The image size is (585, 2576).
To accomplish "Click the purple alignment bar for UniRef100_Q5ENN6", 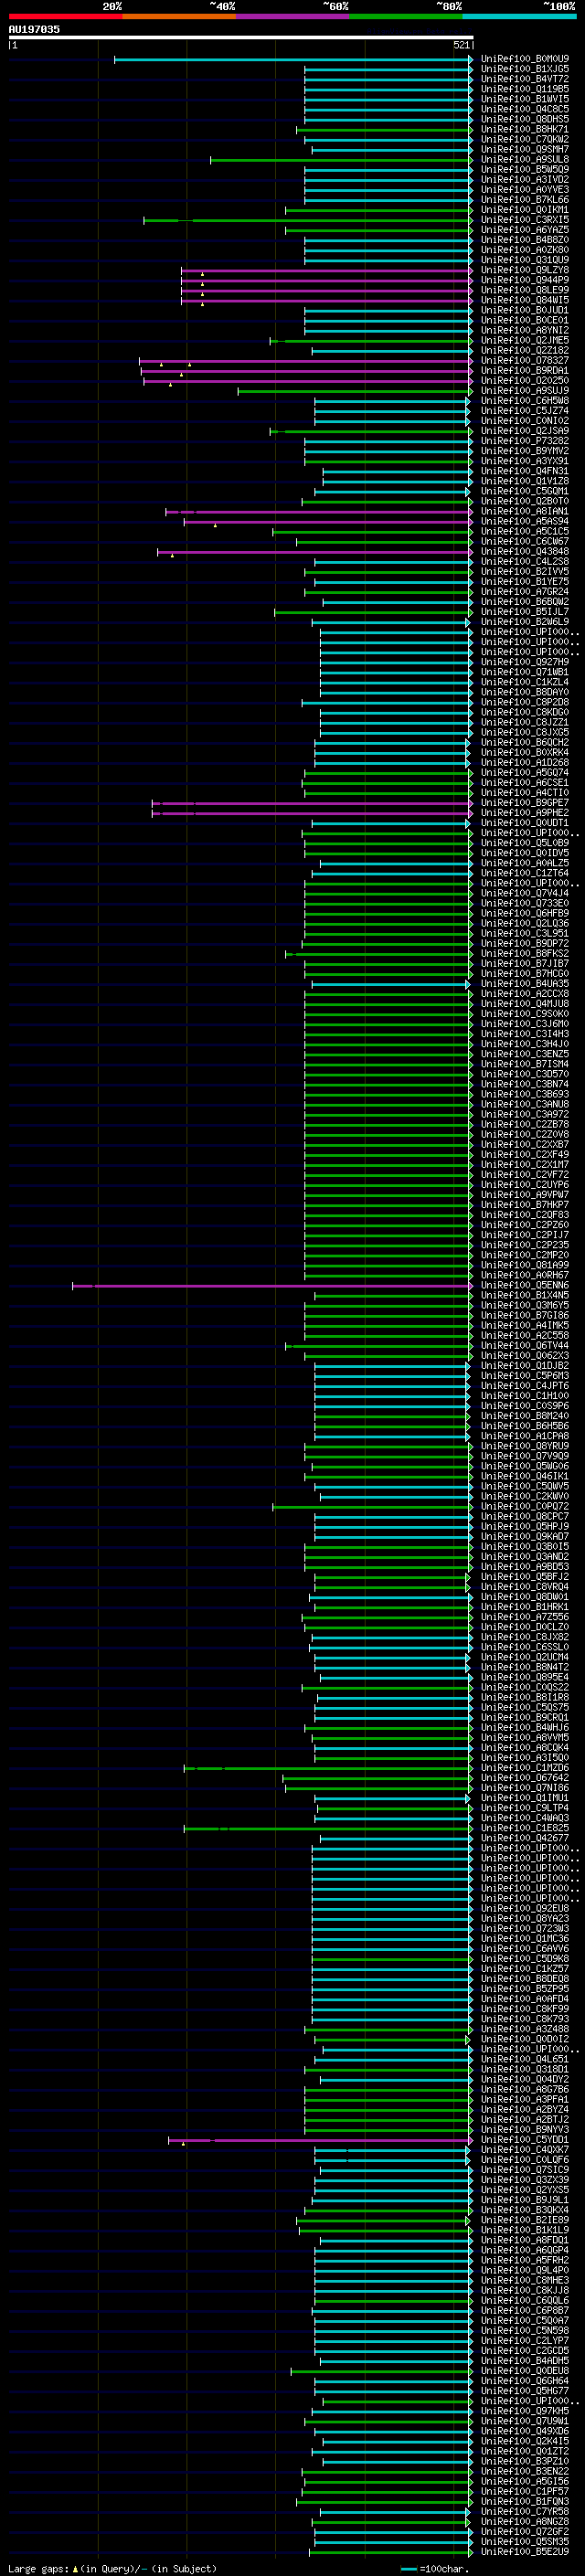I will (272, 1286).
